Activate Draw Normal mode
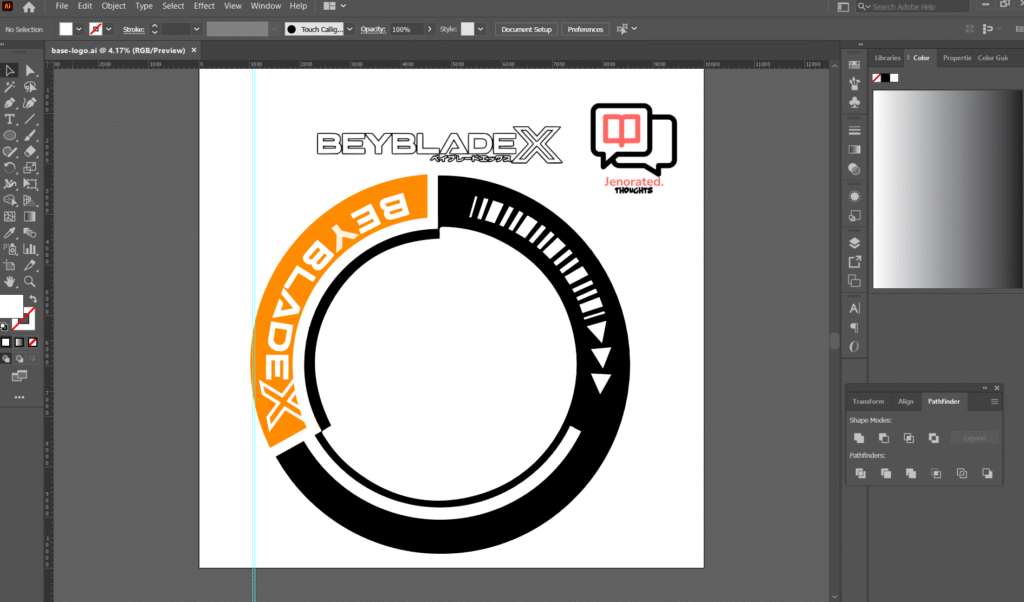Image resolution: width=1024 pixels, height=602 pixels. click(6, 358)
